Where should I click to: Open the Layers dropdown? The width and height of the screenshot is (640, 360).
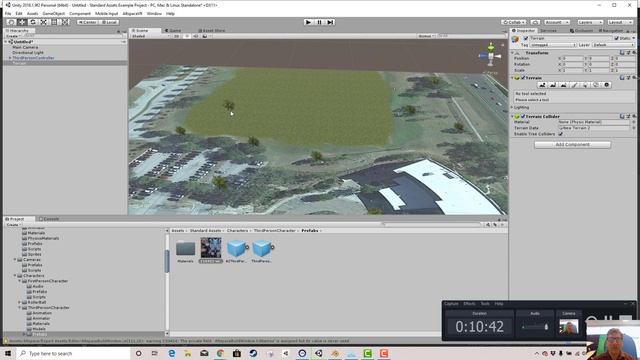tap(590, 22)
